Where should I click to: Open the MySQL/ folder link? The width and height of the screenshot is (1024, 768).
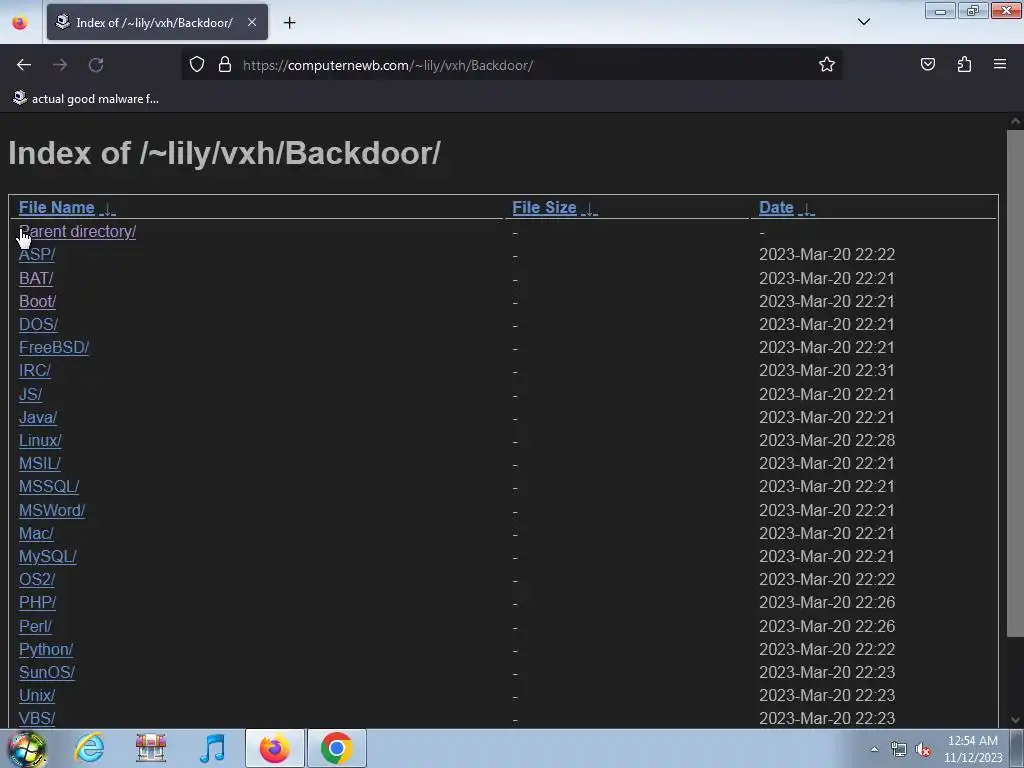point(48,556)
